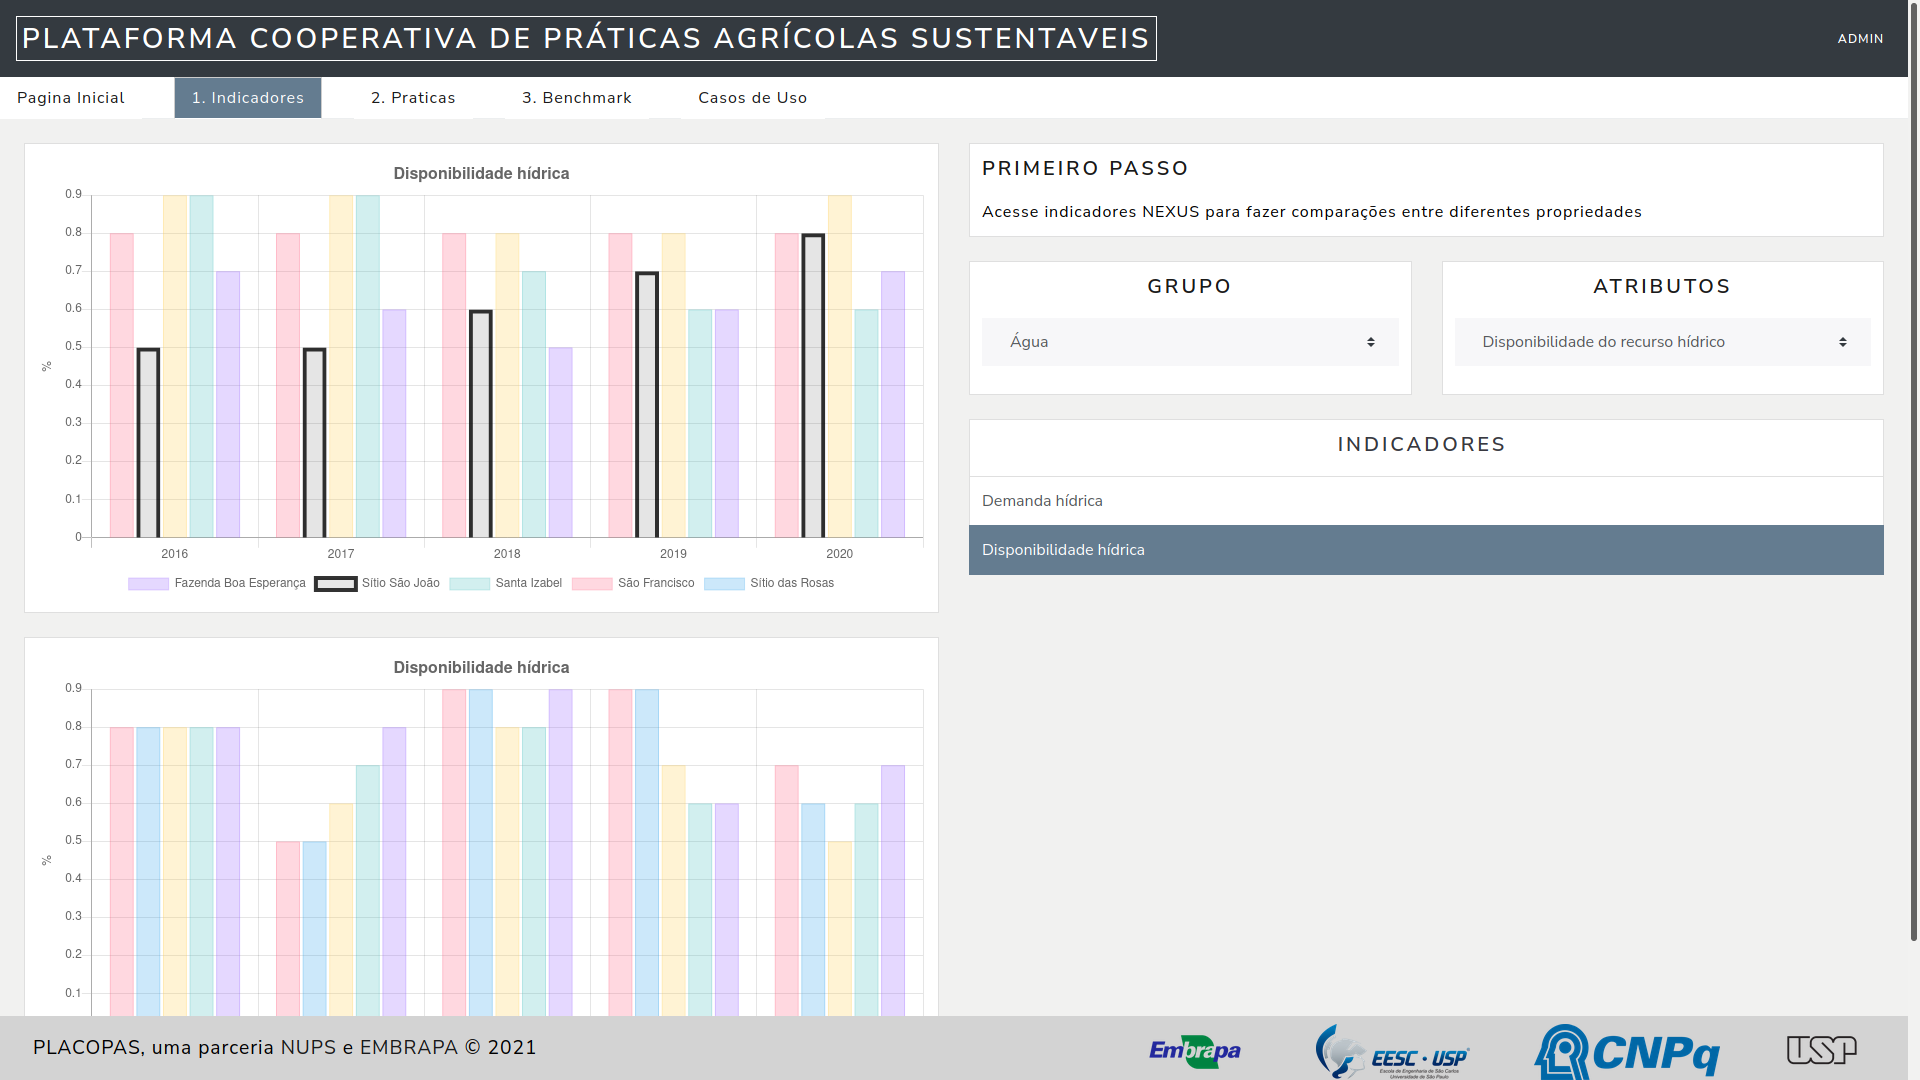The width and height of the screenshot is (1920, 1080).
Task: Click the platform title in header
Action: 586,39
